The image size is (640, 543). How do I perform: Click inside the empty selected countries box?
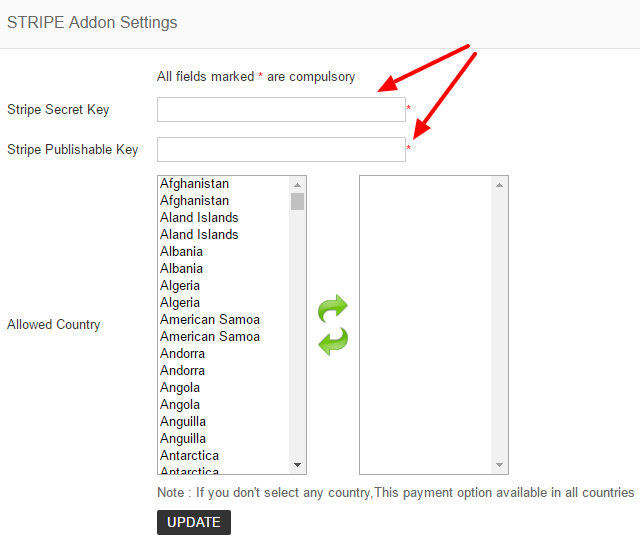pos(425,325)
